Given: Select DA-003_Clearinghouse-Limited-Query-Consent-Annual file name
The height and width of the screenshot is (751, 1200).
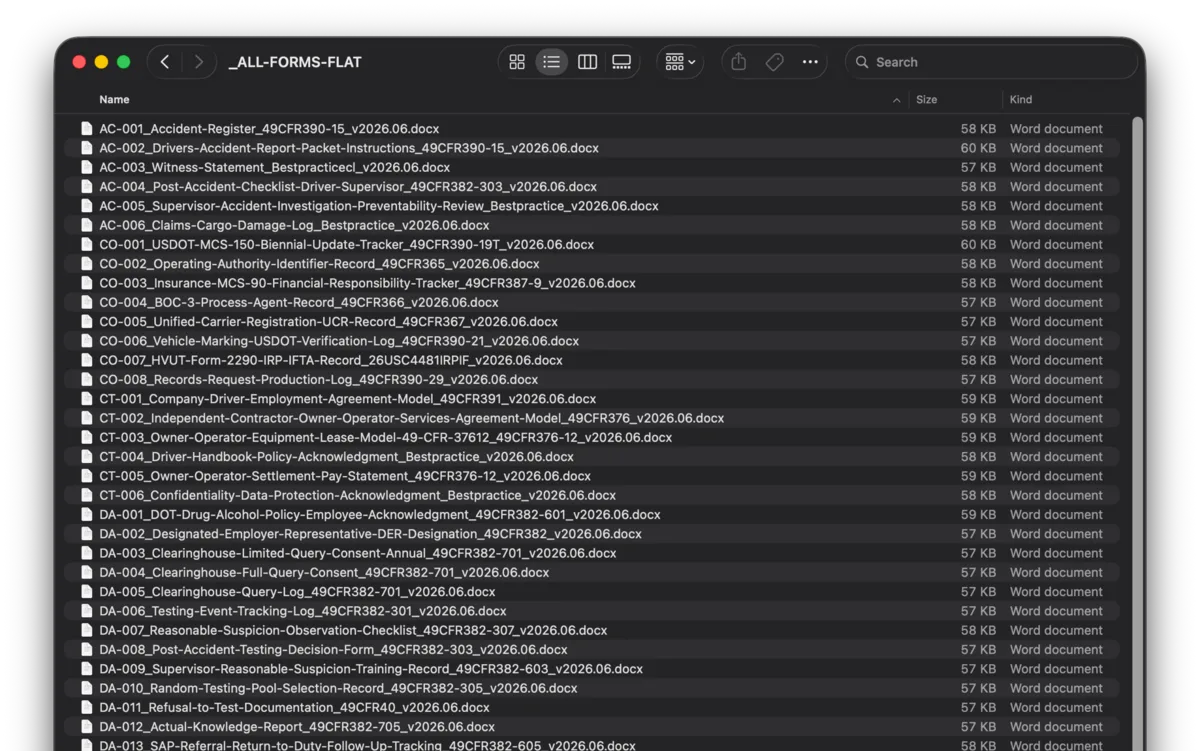Looking at the screenshot, I should 358,553.
